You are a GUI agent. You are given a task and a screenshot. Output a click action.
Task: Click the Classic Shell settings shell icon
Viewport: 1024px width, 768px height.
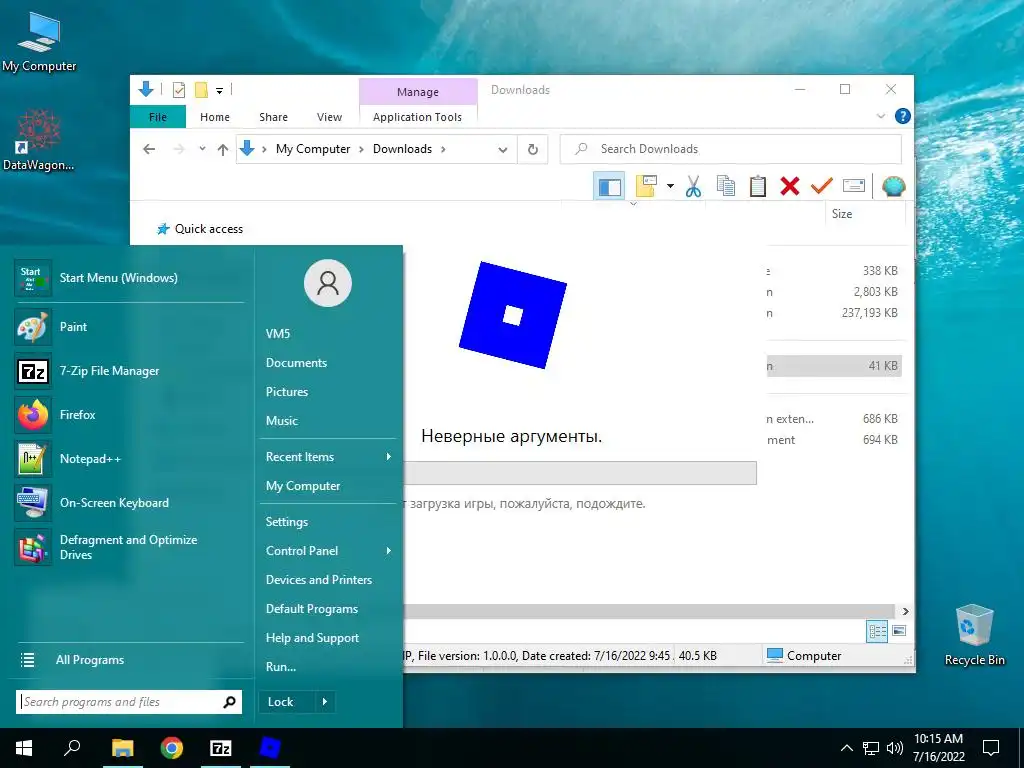pos(893,187)
